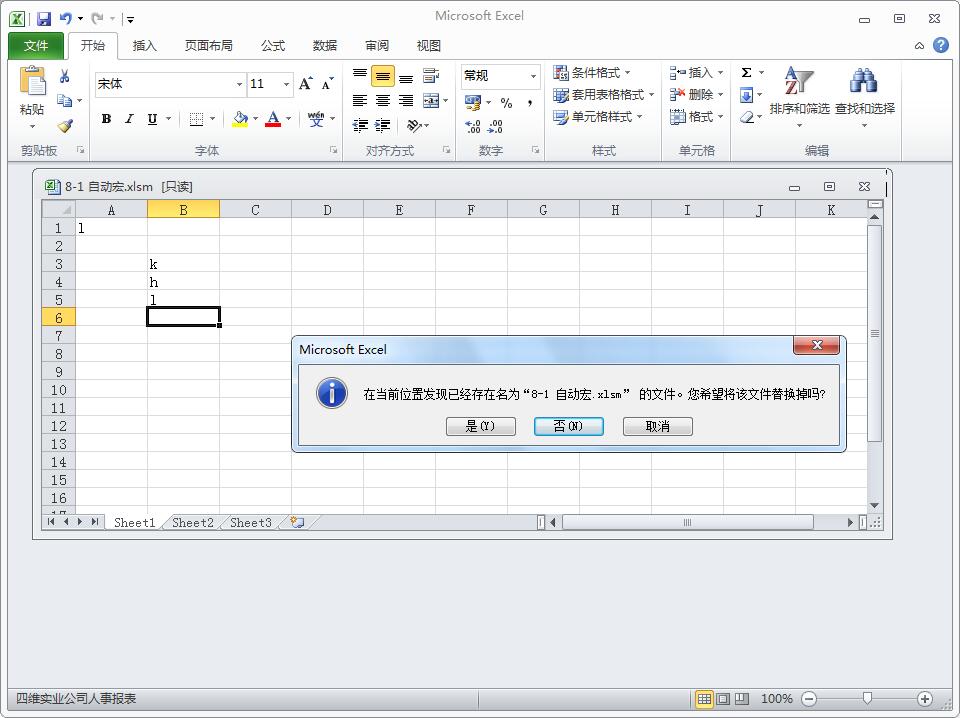Open the font size dropdown showing 11
The height and width of the screenshot is (718, 960).
(x=286, y=84)
